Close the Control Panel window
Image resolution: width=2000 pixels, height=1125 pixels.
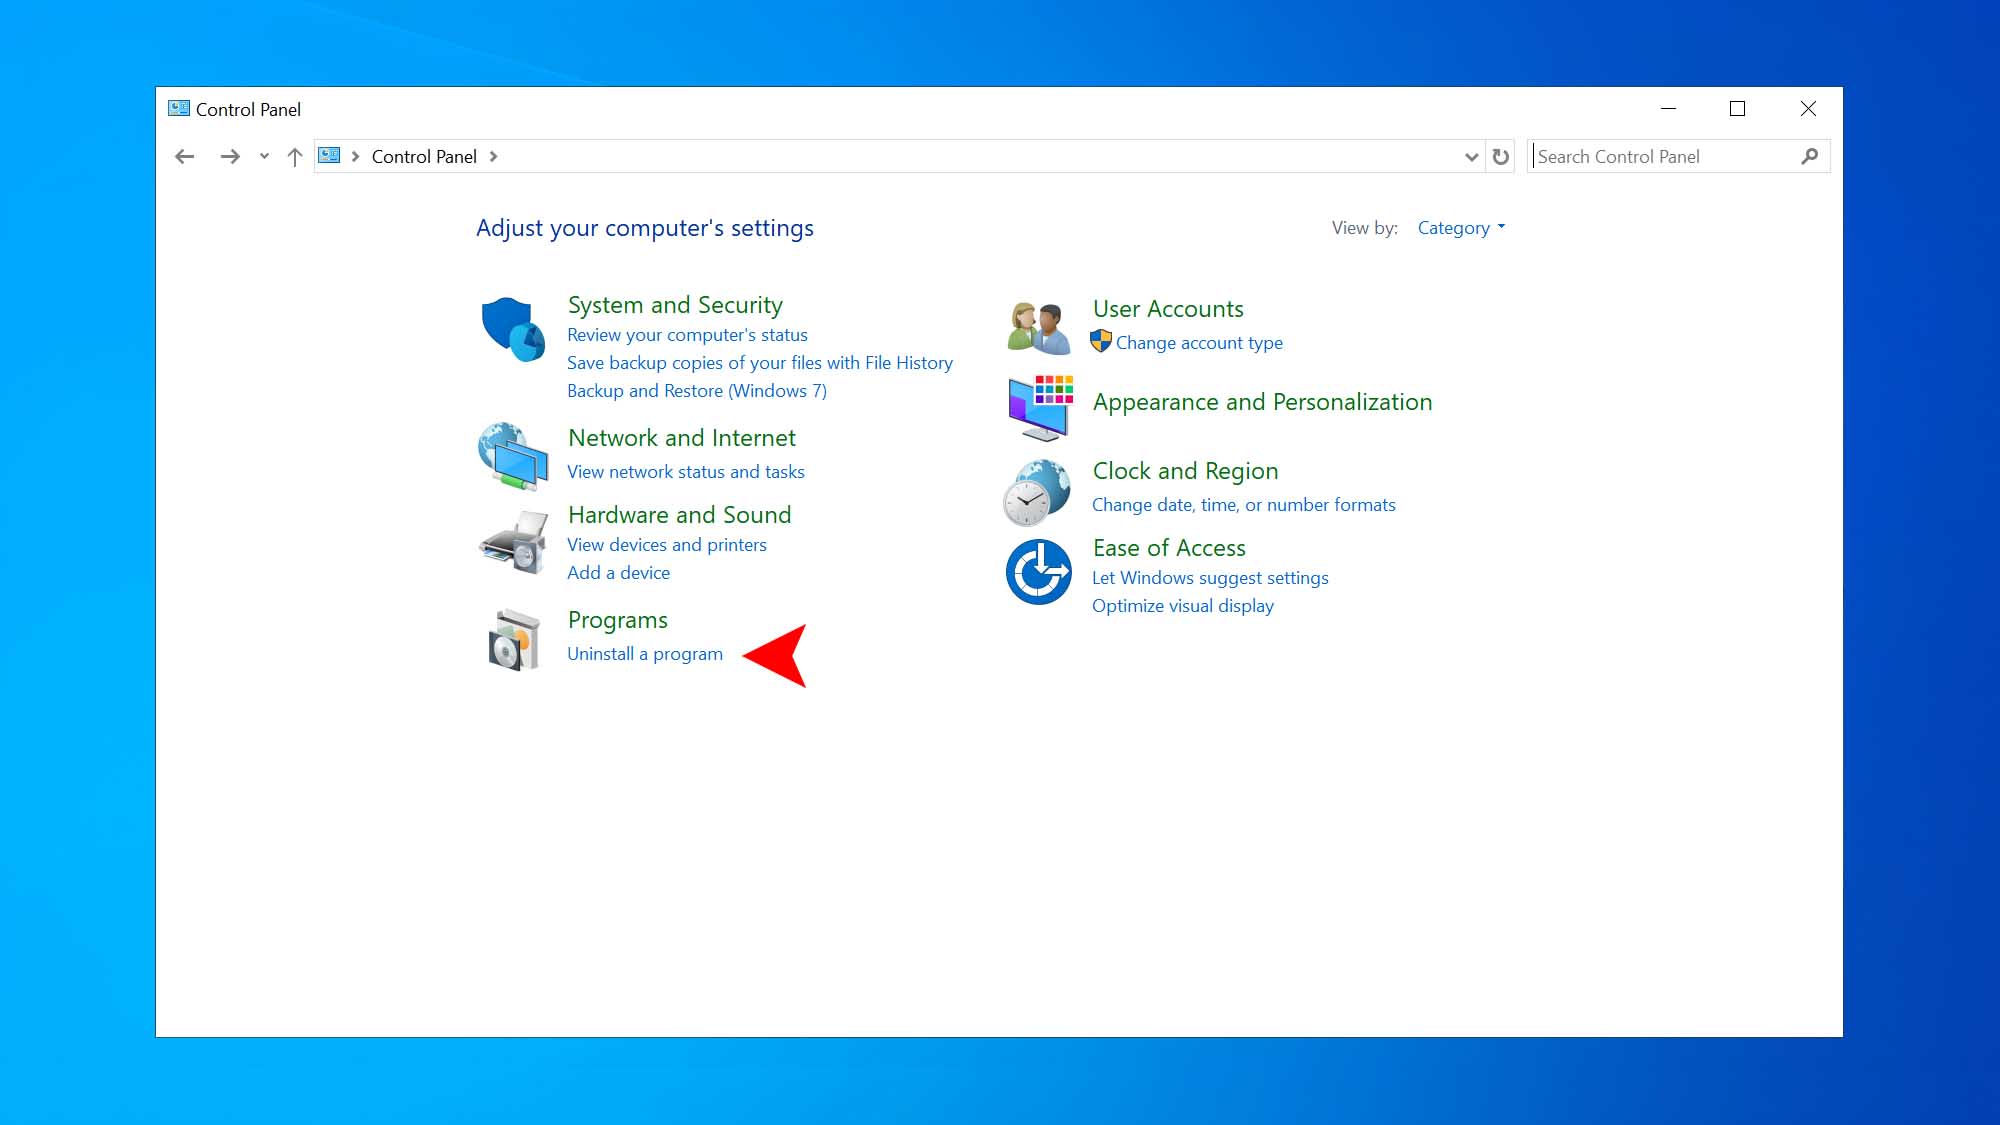click(1808, 108)
